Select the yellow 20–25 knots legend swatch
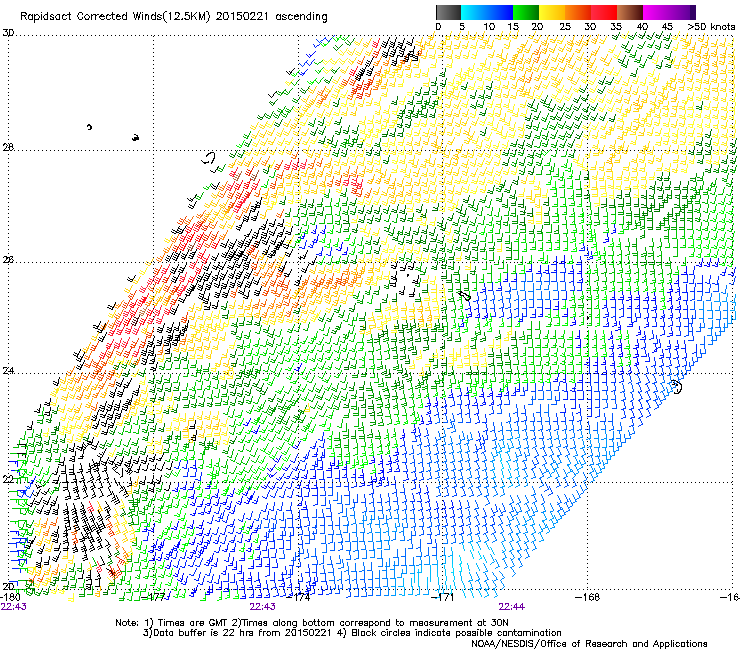 click(552, 12)
